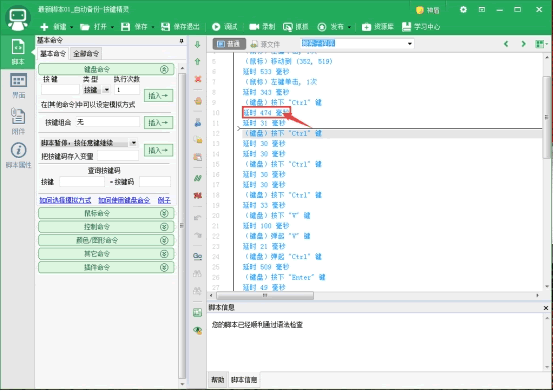Click the 把按键码存入变量 input field

click(118, 156)
